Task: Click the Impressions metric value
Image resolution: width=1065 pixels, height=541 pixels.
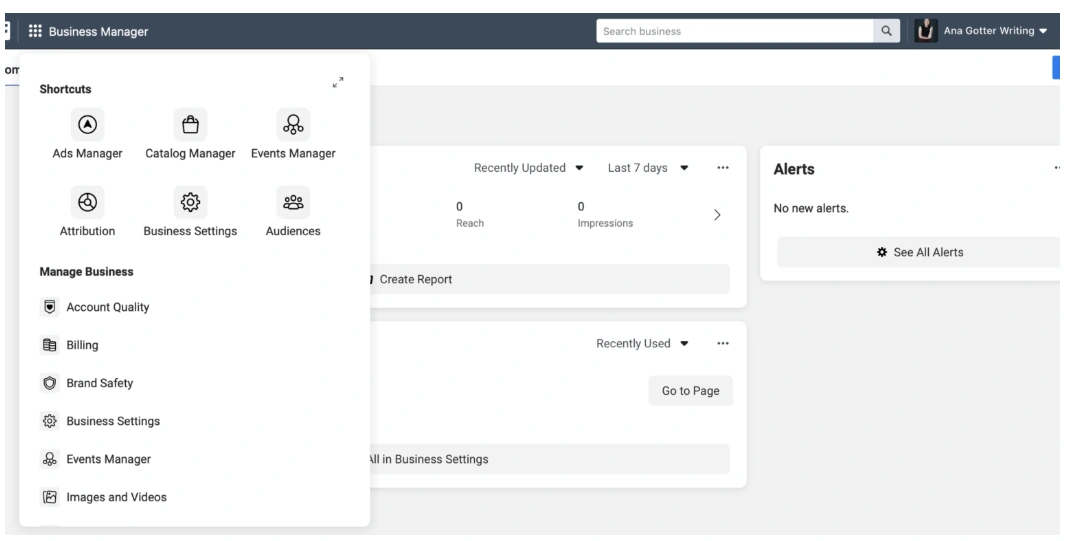Action: point(581,206)
